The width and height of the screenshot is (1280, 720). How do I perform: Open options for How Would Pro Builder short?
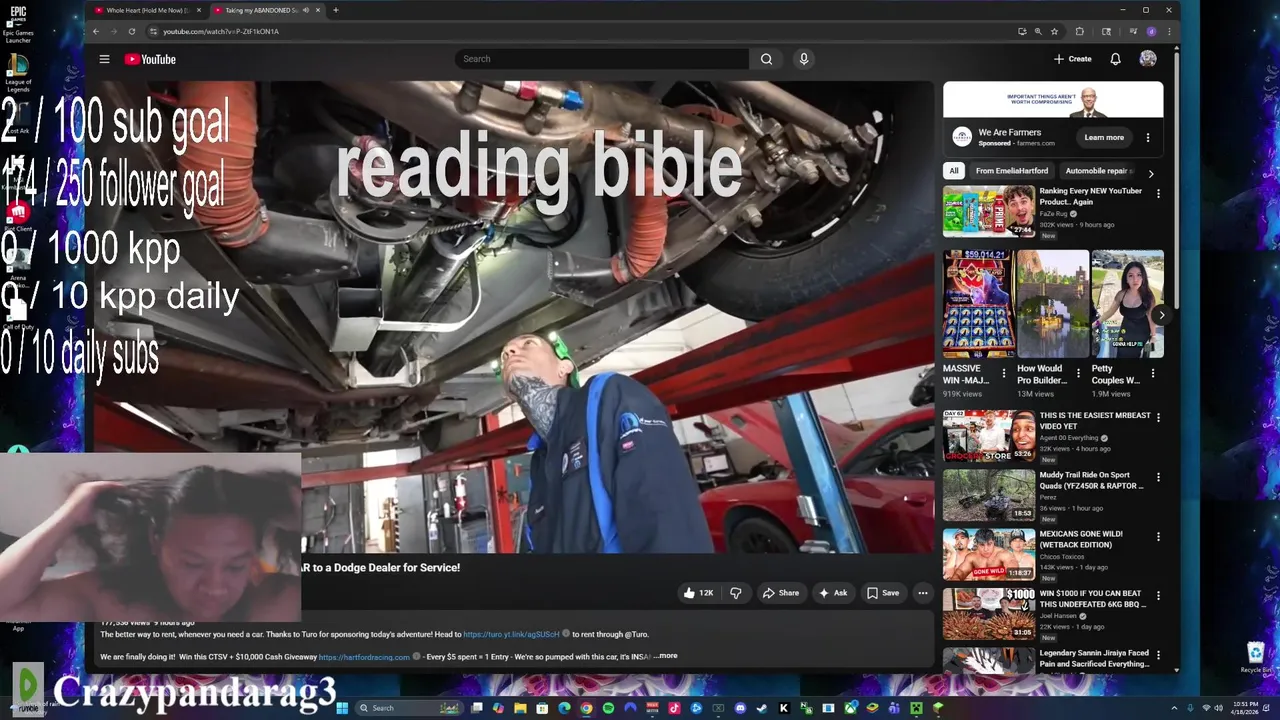tap(1078, 373)
